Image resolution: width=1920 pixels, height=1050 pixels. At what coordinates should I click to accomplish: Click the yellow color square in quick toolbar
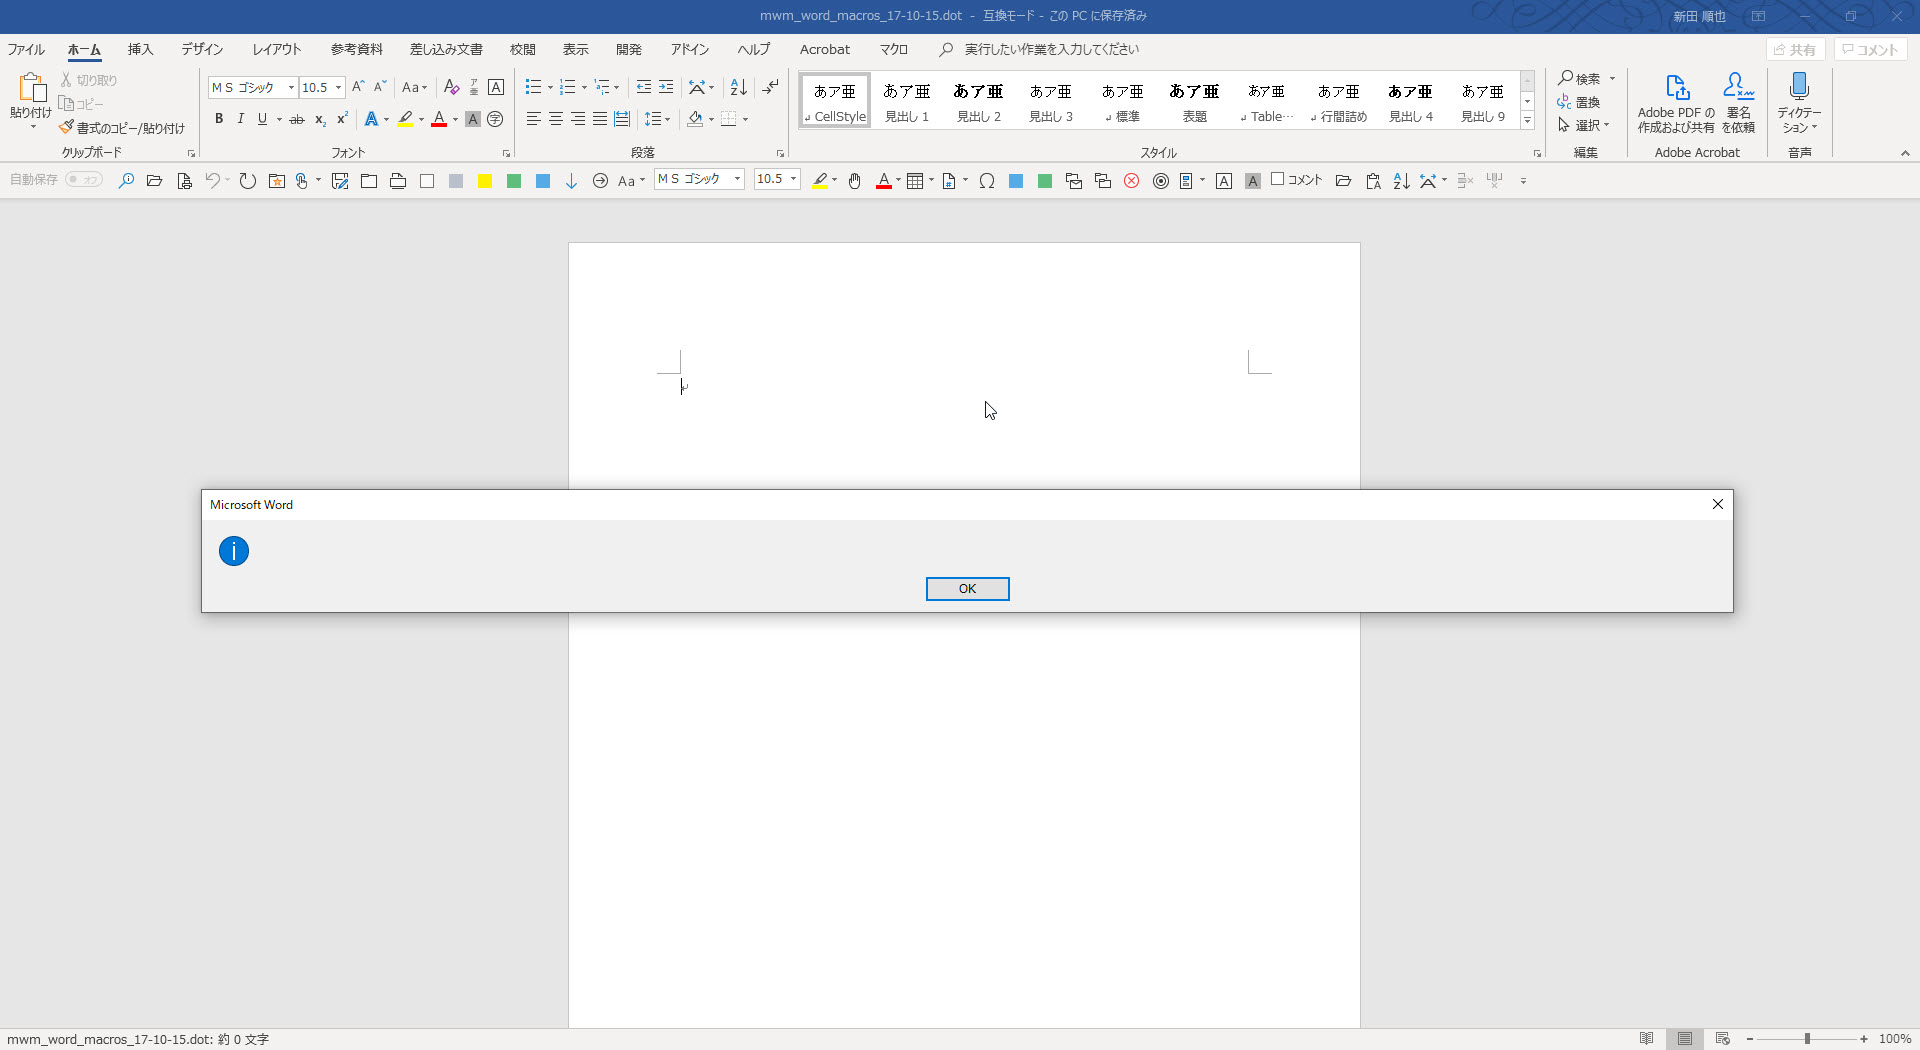[x=485, y=181]
